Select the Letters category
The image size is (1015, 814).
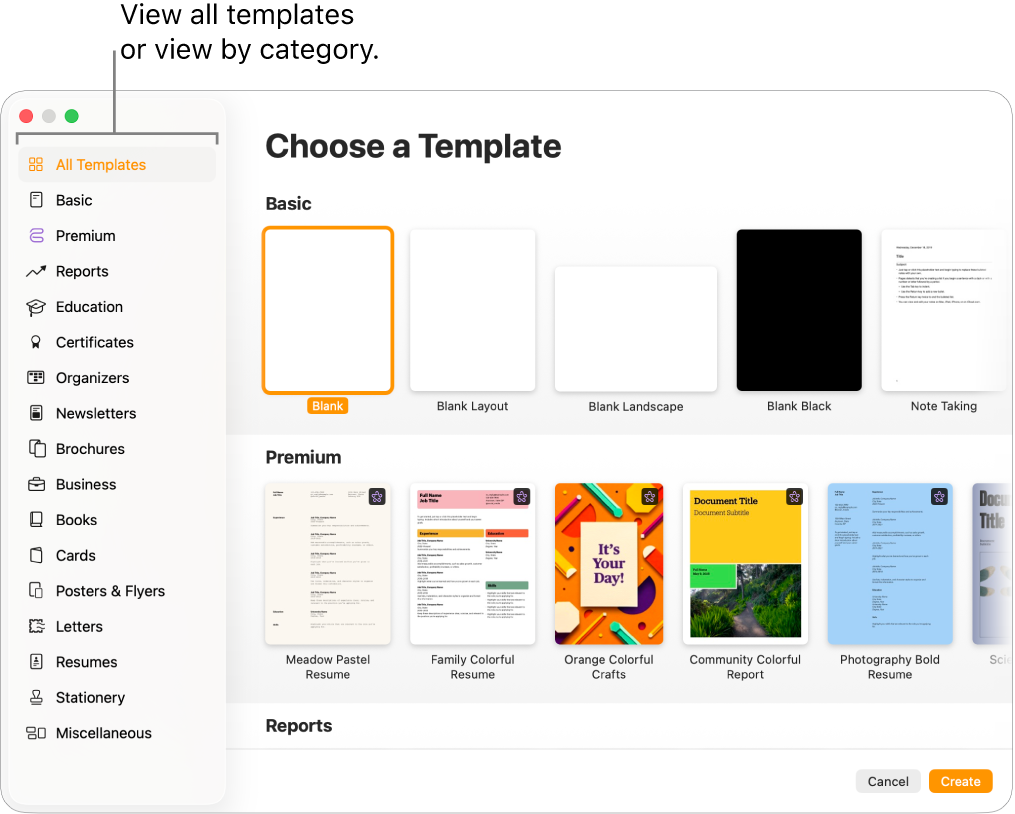[x=76, y=626]
